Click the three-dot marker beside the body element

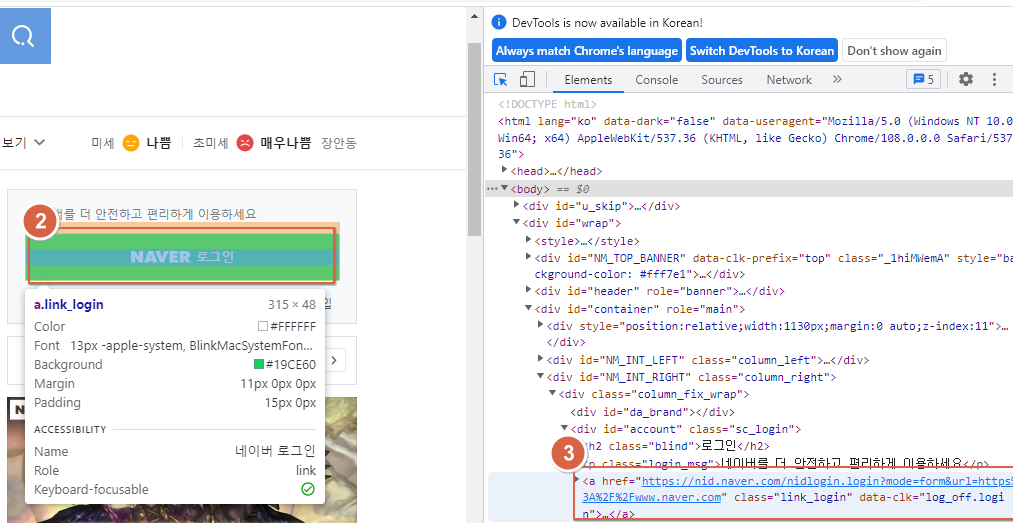tap(492, 189)
